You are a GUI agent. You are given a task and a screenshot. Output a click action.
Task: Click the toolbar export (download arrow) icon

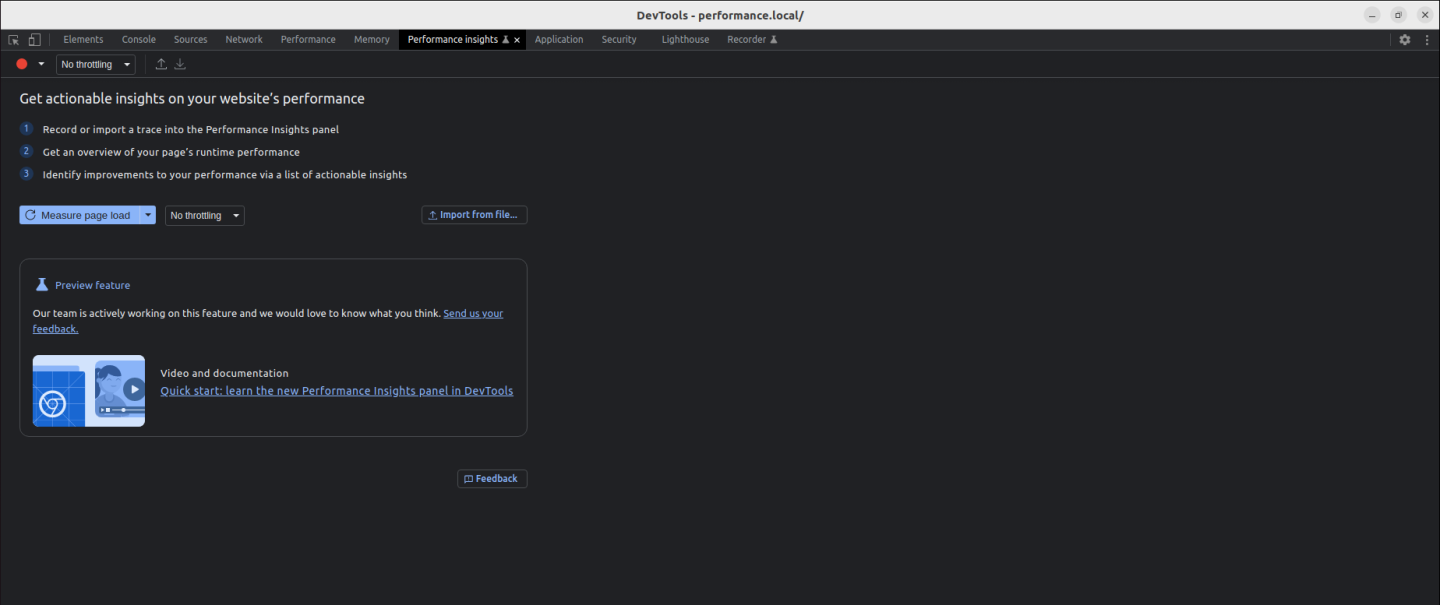(x=180, y=64)
